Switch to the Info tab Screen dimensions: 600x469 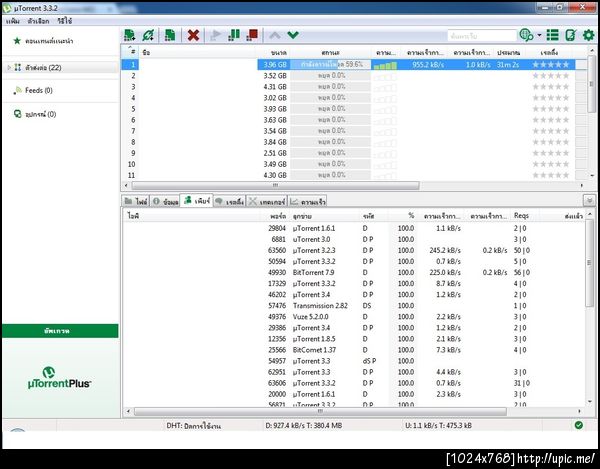[165, 201]
